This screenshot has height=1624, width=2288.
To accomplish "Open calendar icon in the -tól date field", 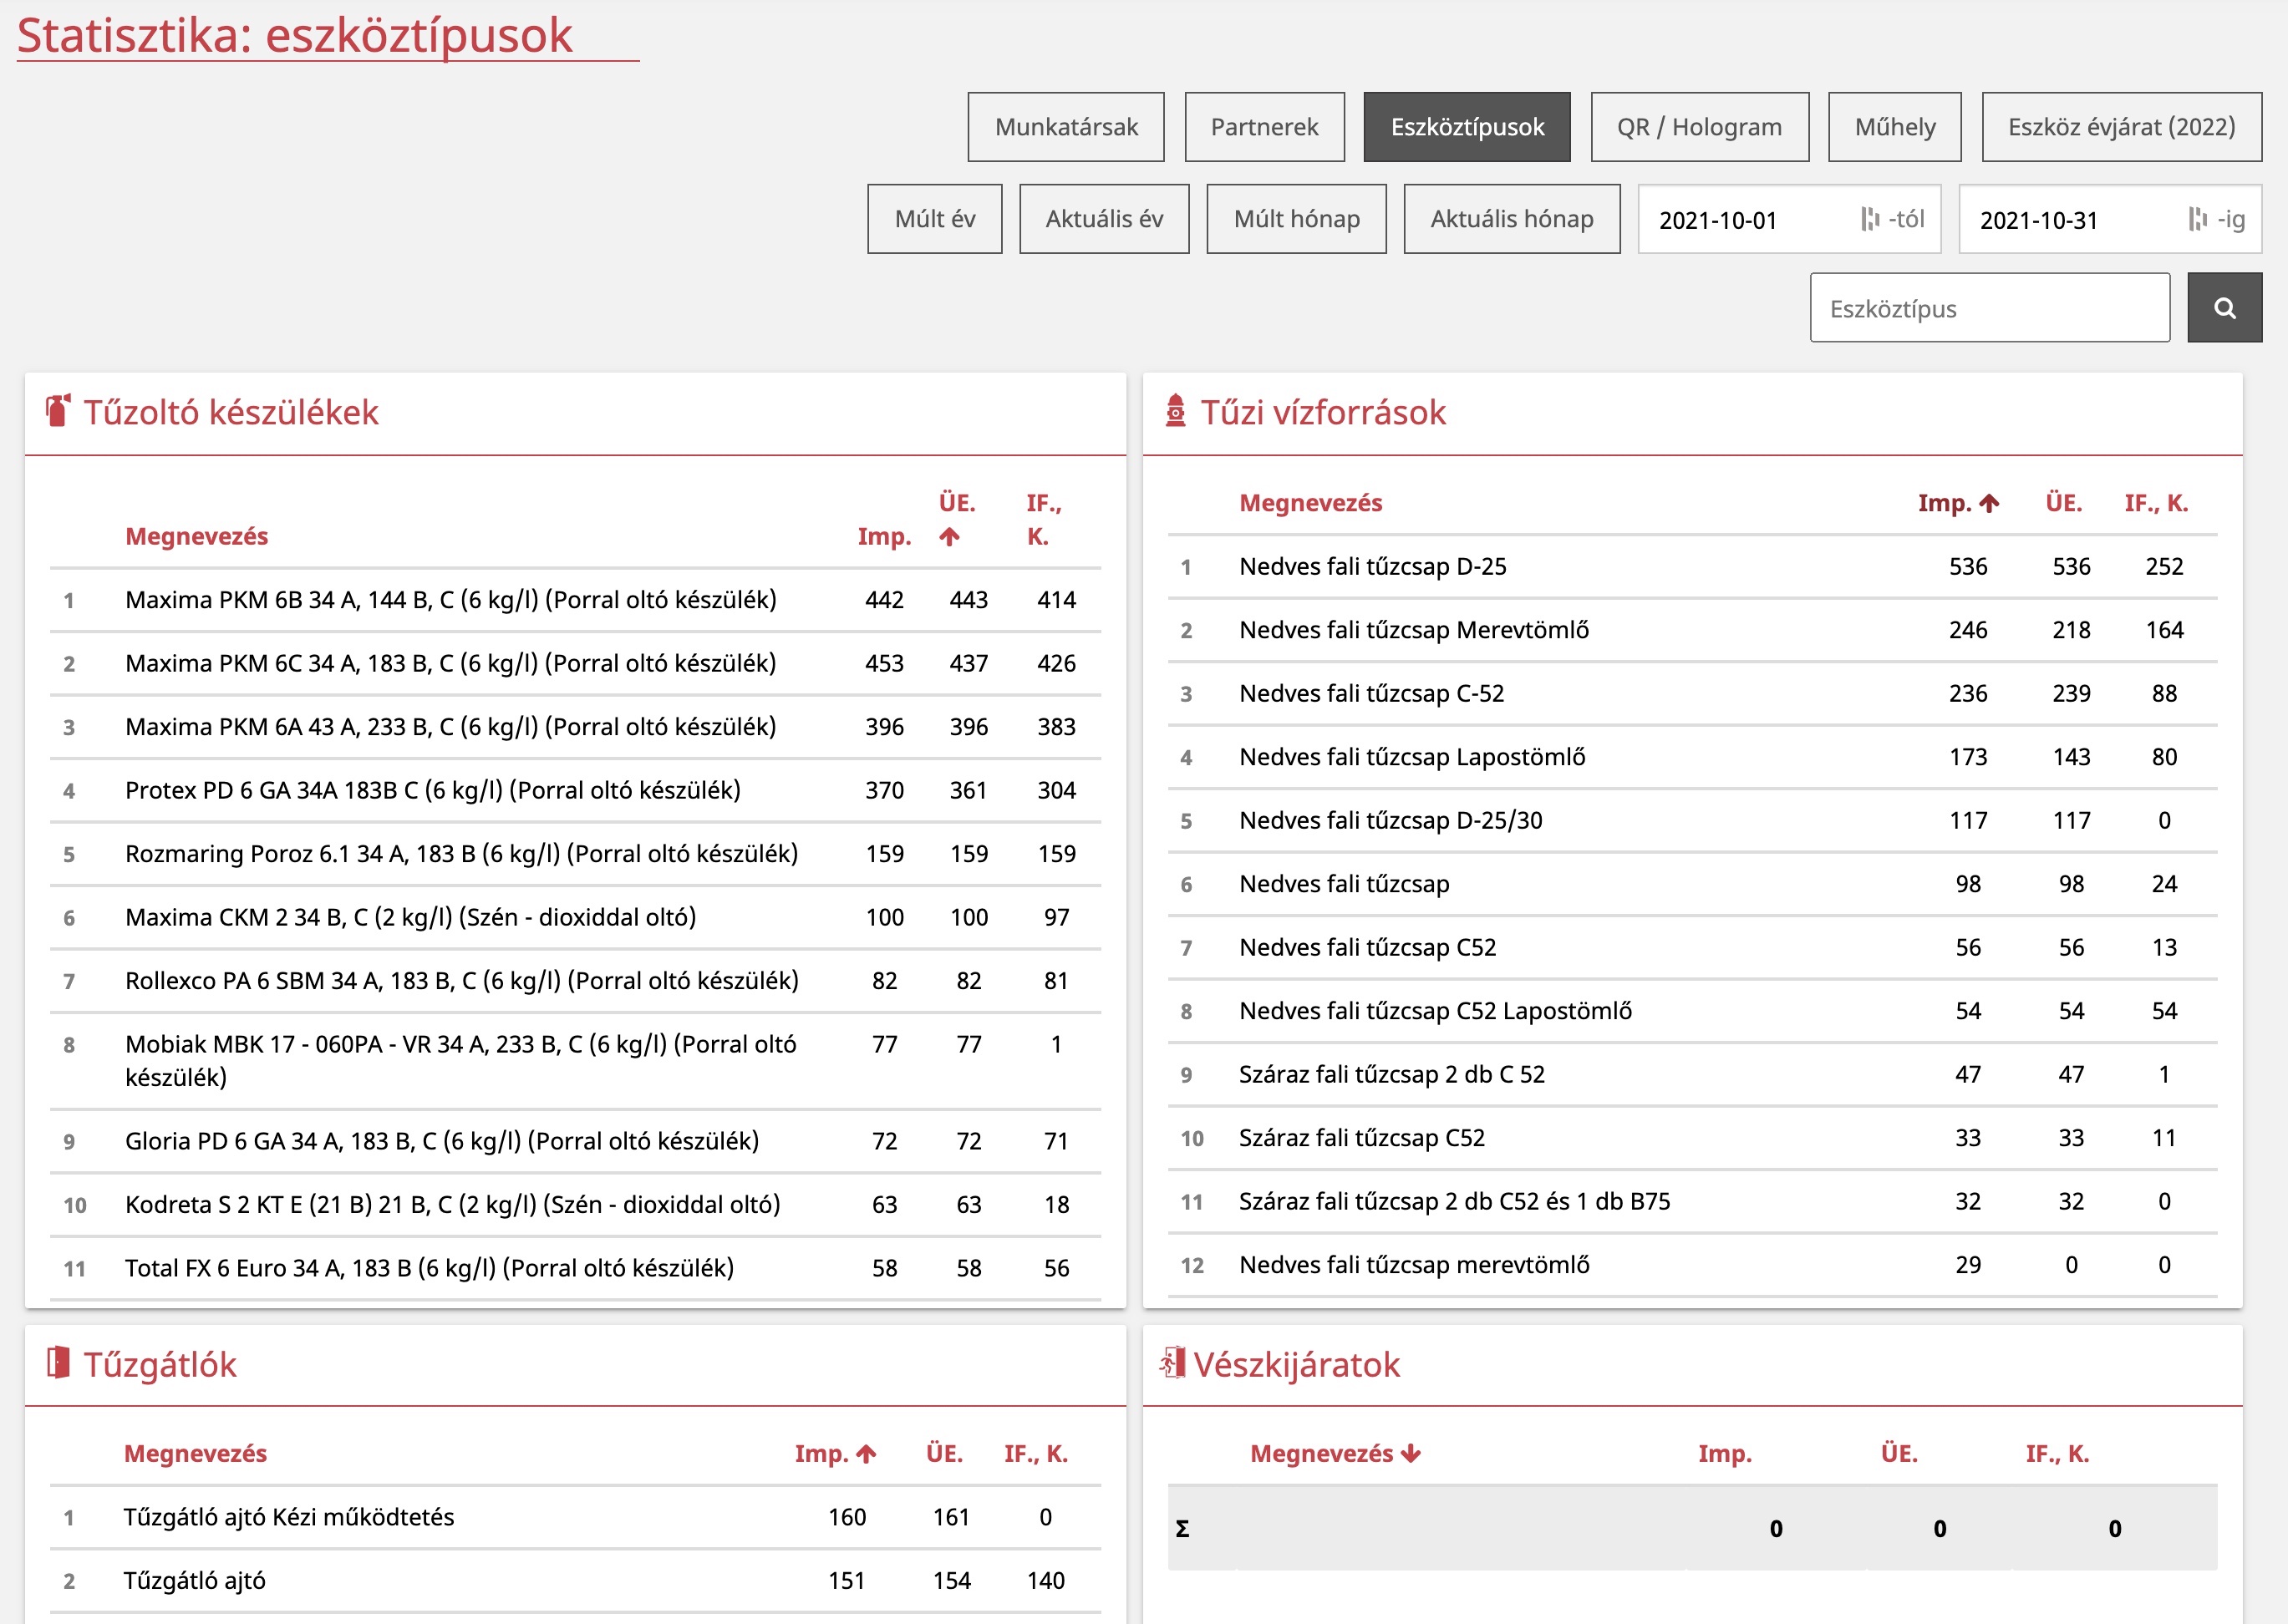I will [1869, 219].
